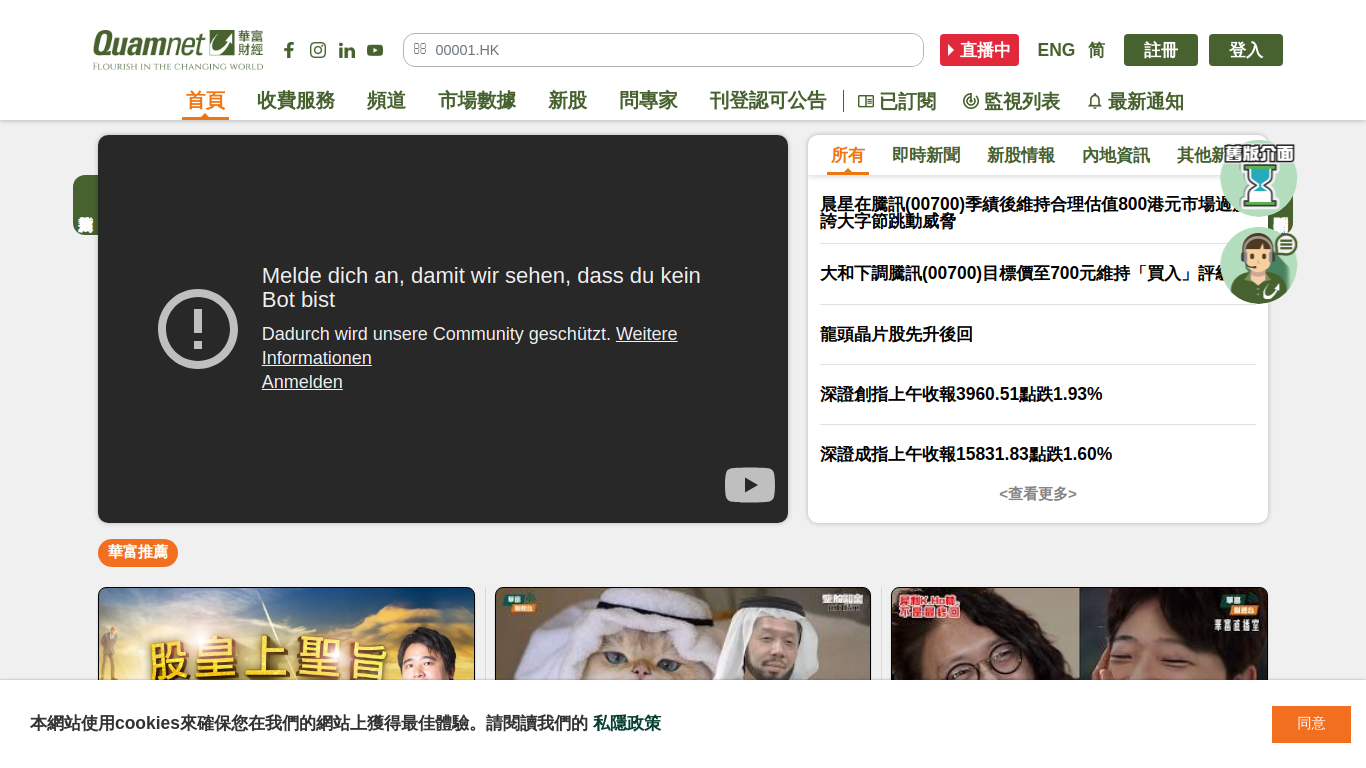Screen dimensions: 1366x768
Task: Open the thumbnail of man with round glasses
Action: (x=1079, y=634)
